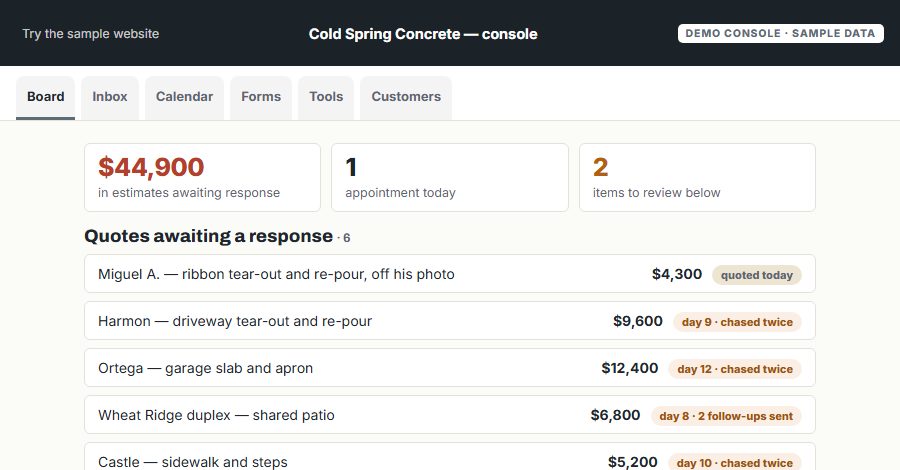Open Harmon driveway tear-out quote row
This screenshot has height=470, width=900.
coord(449,321)
